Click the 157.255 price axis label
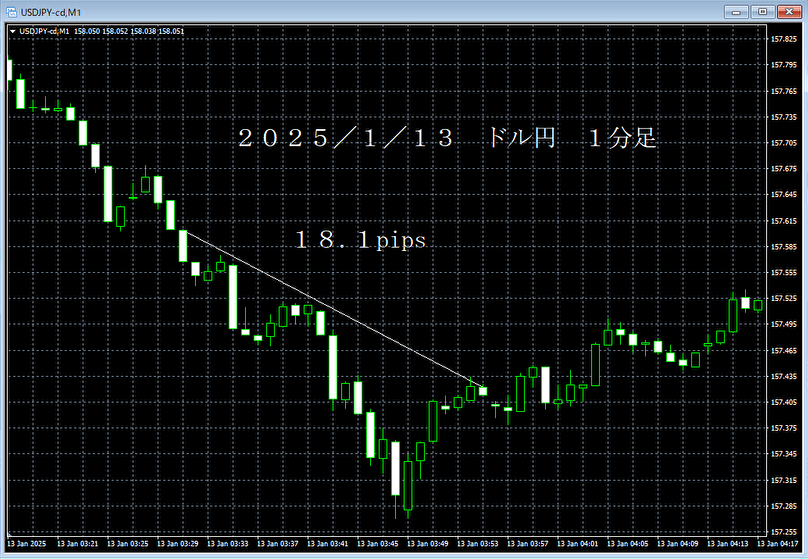The width and height of the screenshot is (808, 559). [x=783, y=532]
